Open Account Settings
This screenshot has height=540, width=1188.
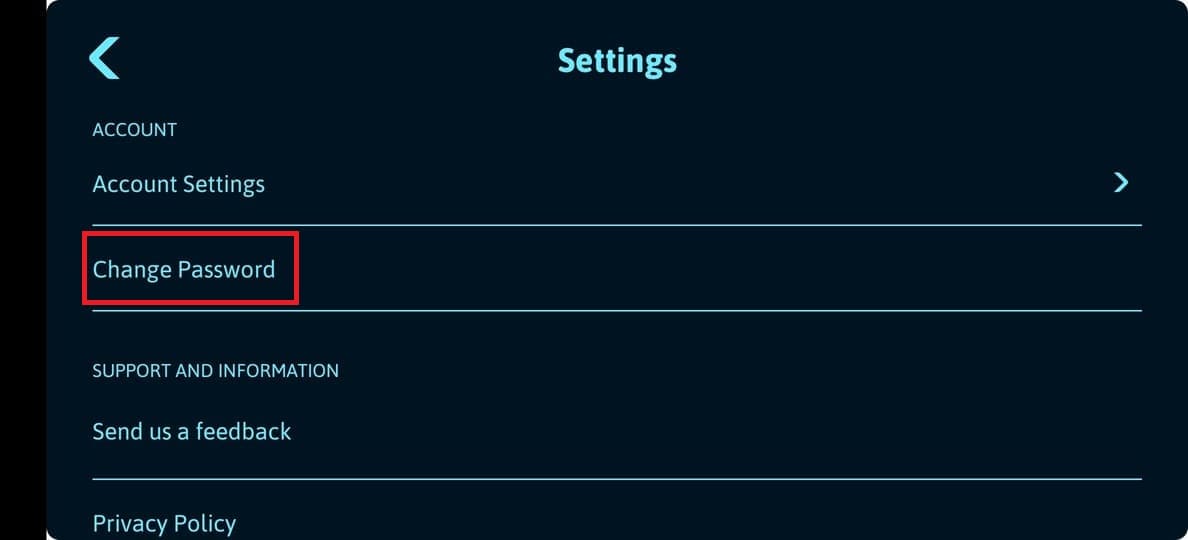179,185
